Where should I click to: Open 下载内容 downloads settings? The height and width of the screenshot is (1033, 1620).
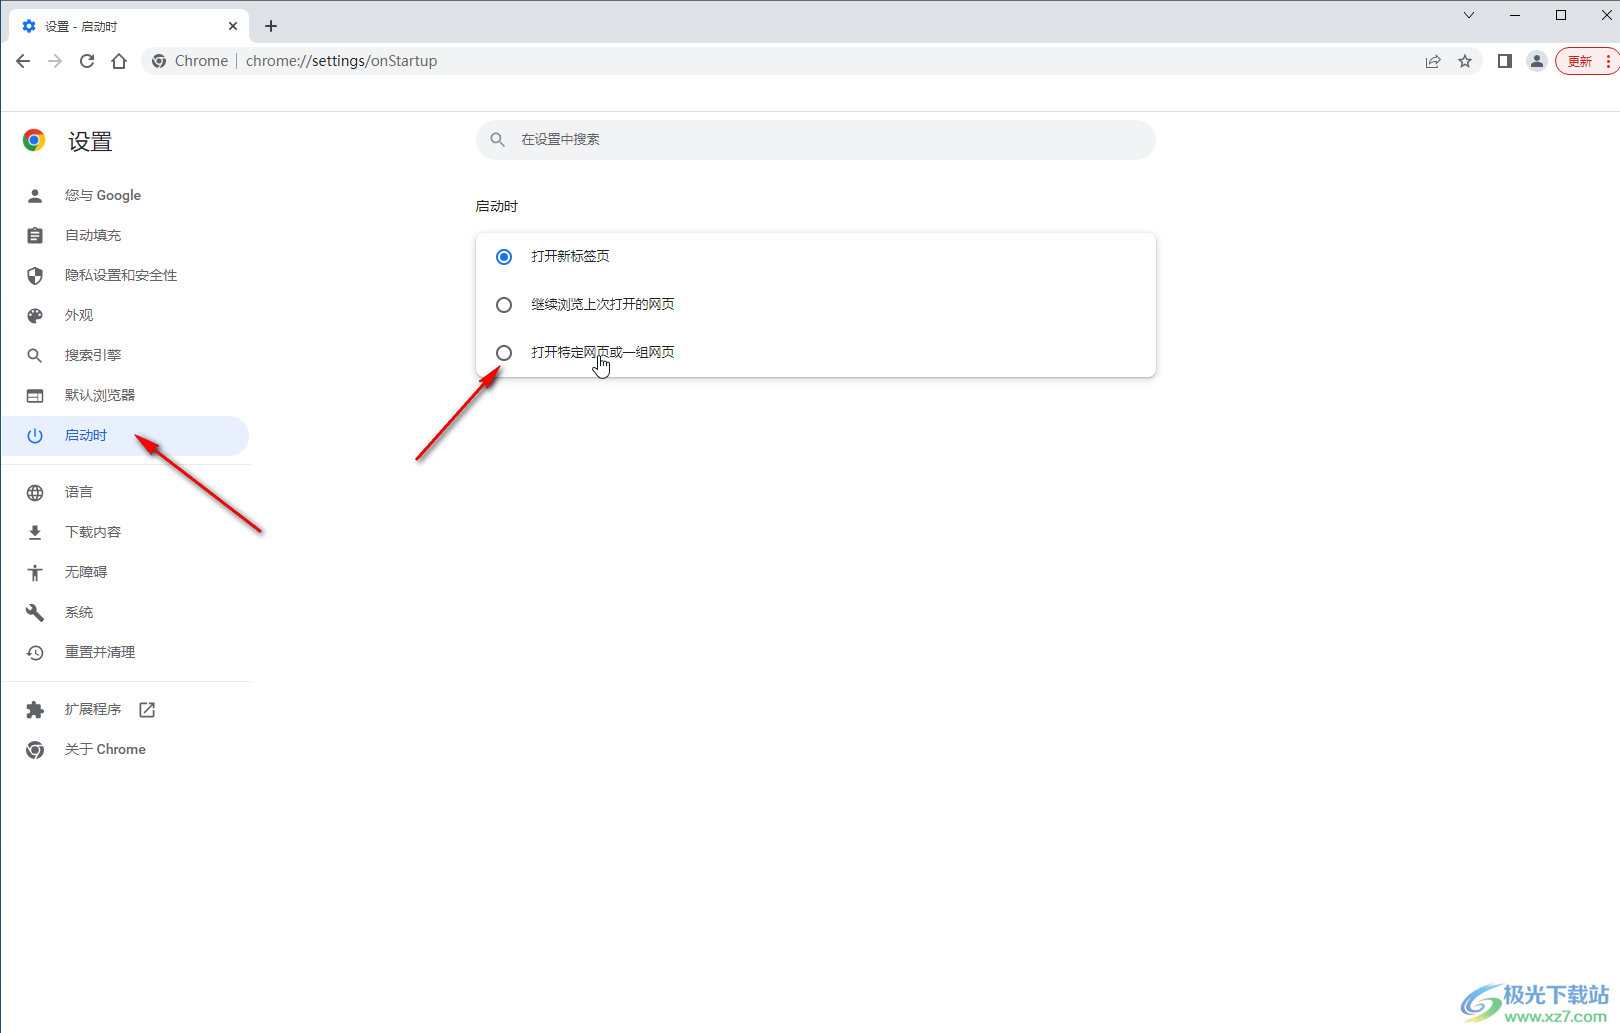tap(125, 533)
